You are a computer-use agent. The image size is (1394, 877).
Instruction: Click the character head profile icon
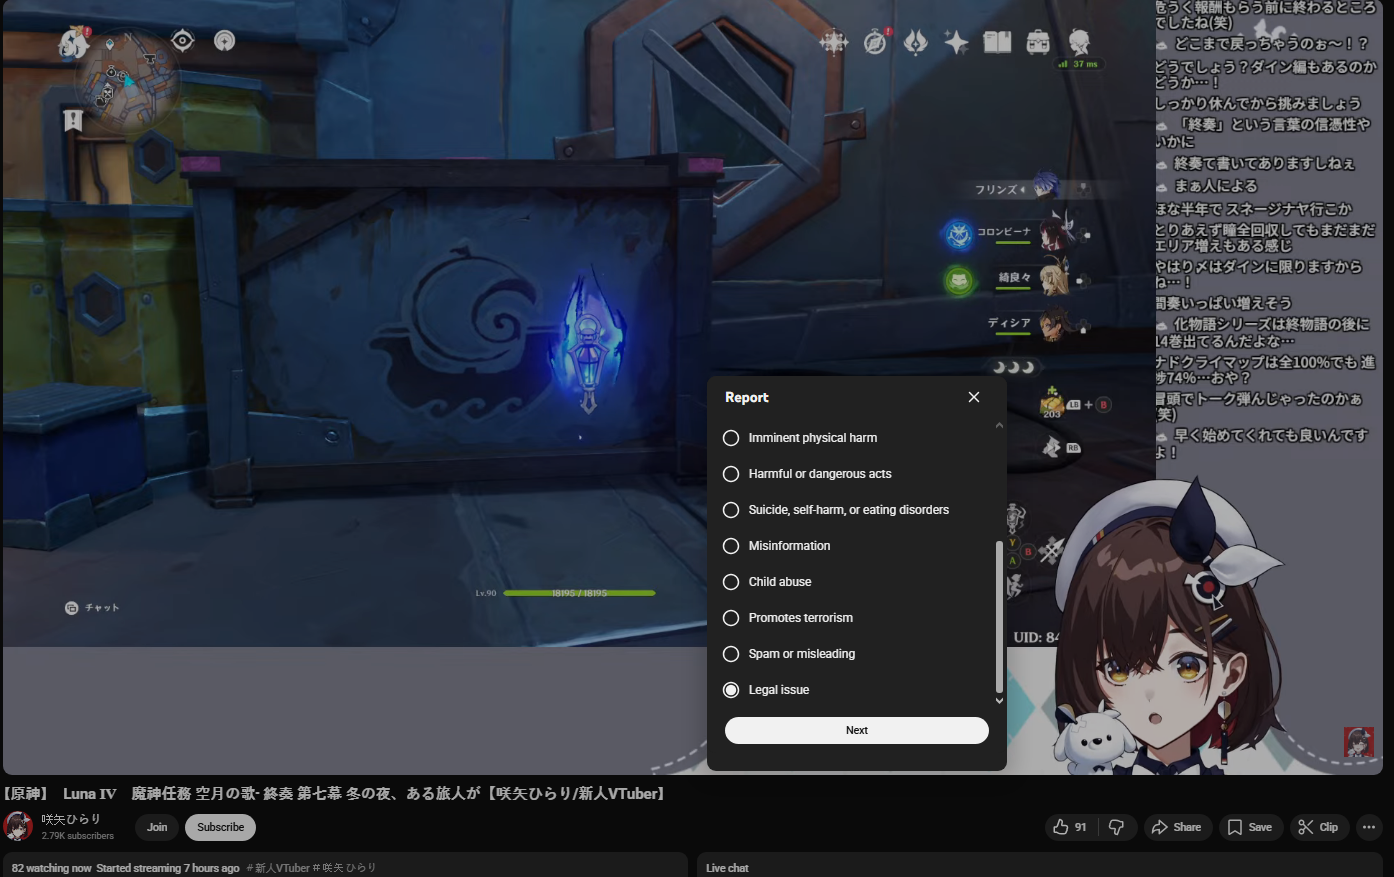(x=1079, y=41)
